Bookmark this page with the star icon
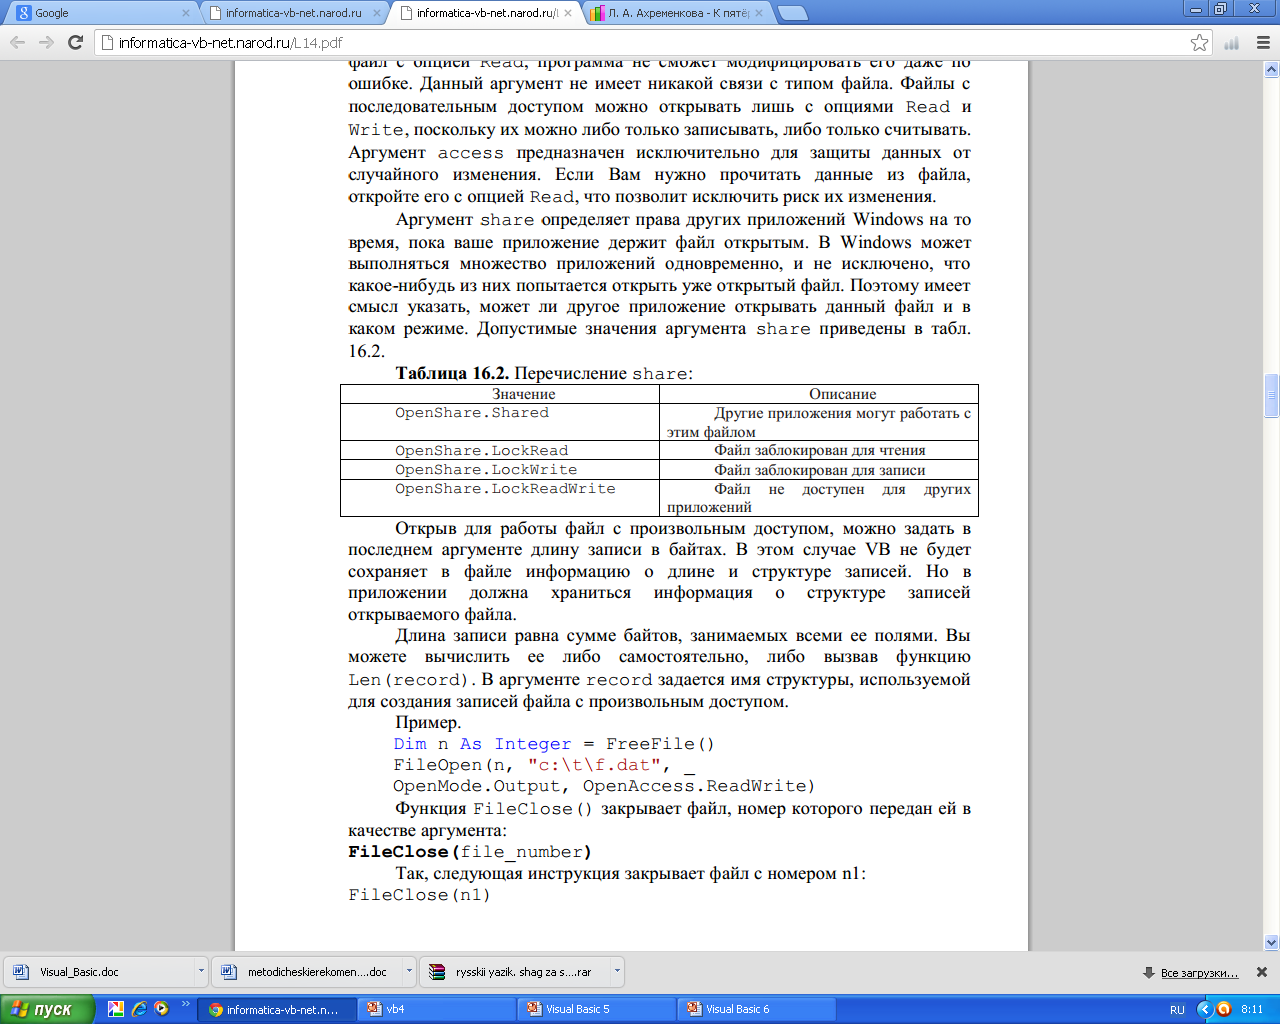Viewport: 1280px width, 1024px height. [1199, 42]
